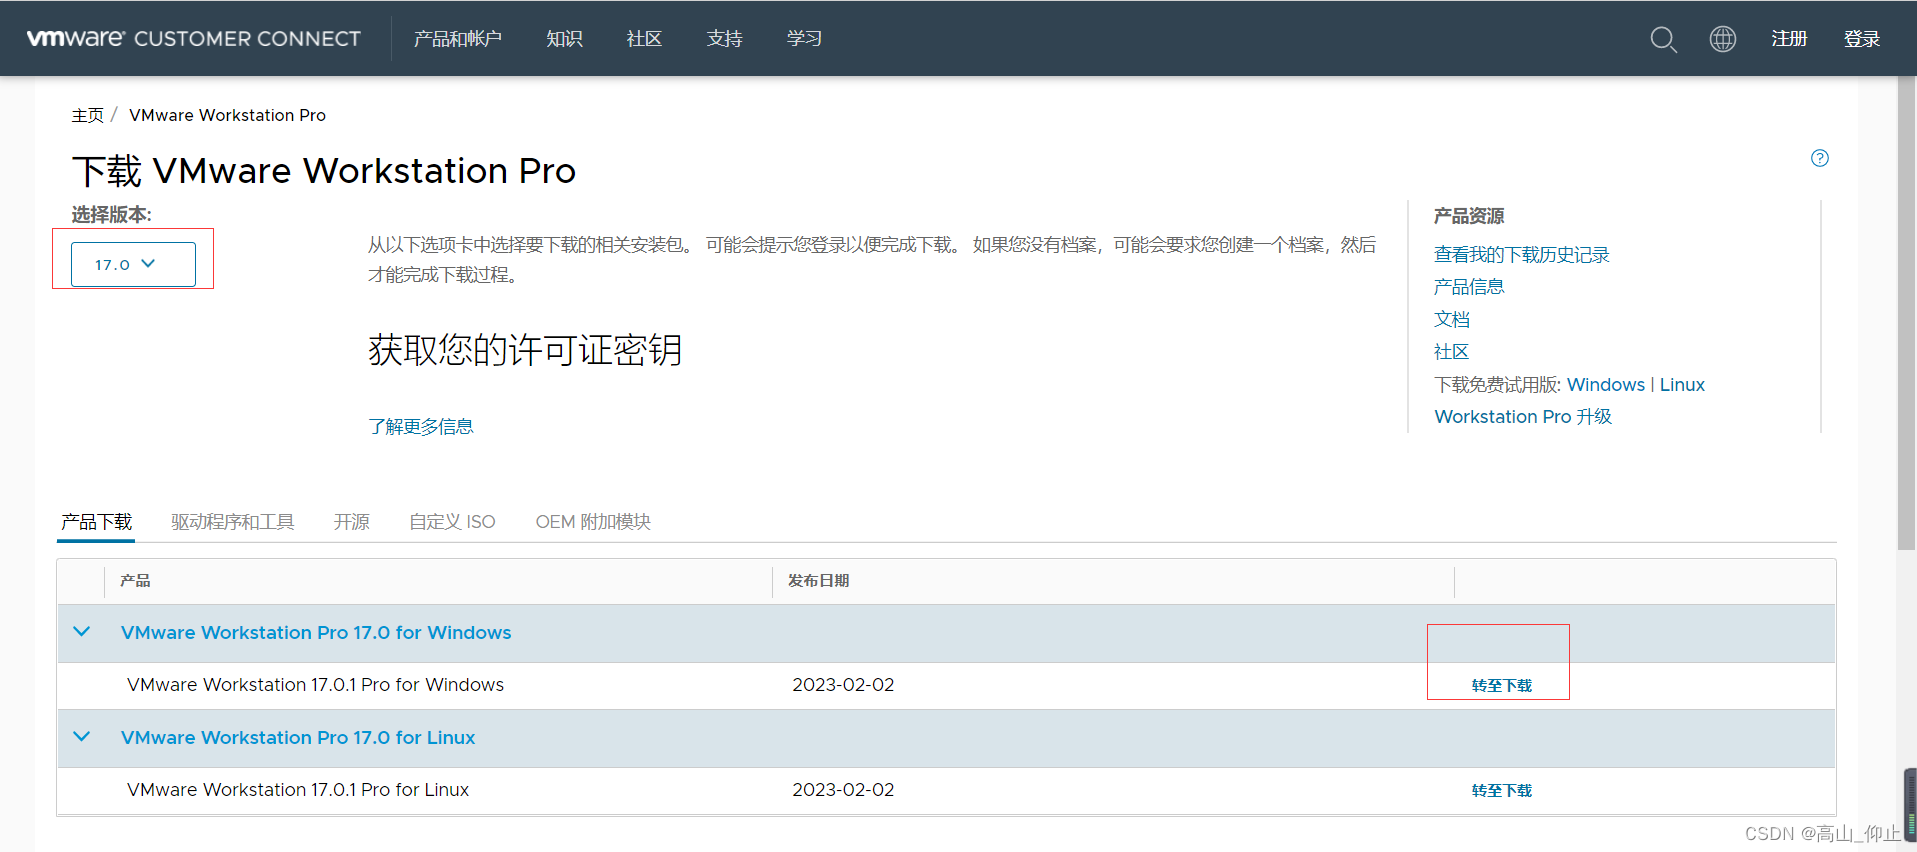Screen dimensions: 1917x852
Task: Select VMware Workstation 17.0.1 Pro for Windows text
Action: 315,685
